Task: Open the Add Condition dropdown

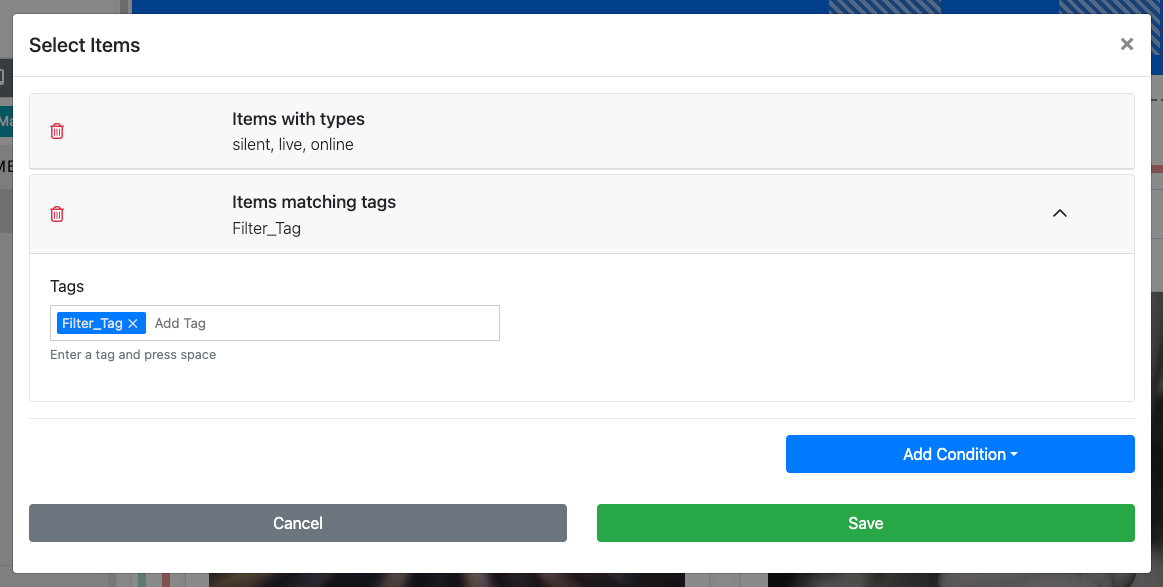Action: coord(959,454)
